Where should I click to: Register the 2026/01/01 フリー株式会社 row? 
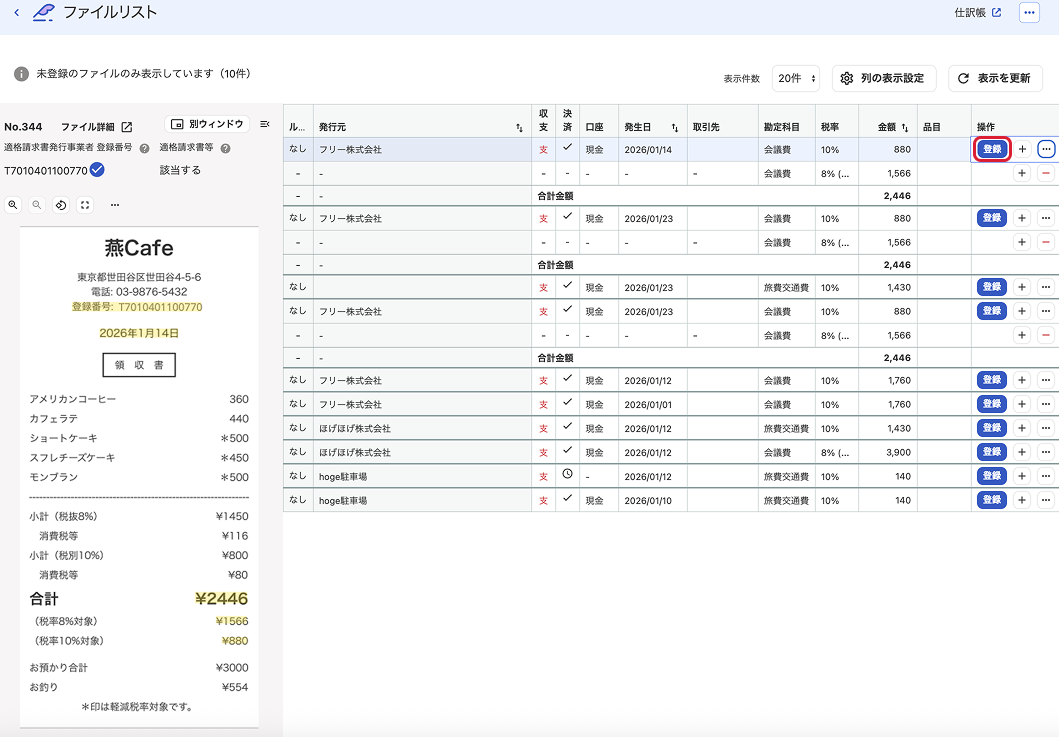point(992,404)
